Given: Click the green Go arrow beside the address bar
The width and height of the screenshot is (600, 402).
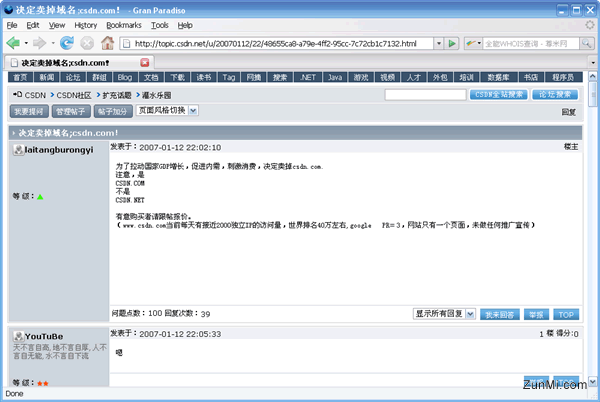Looking at the screenshot, I should click(x=452, y=43).
